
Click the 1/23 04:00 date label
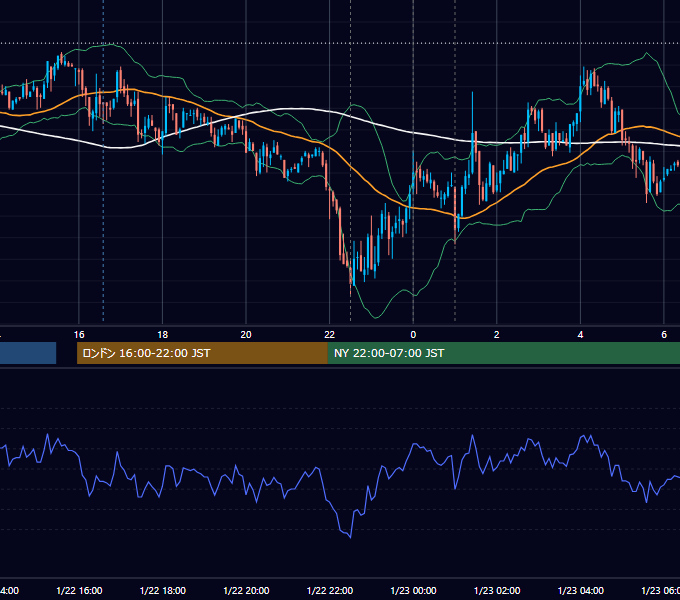click(x=581, y=590)
